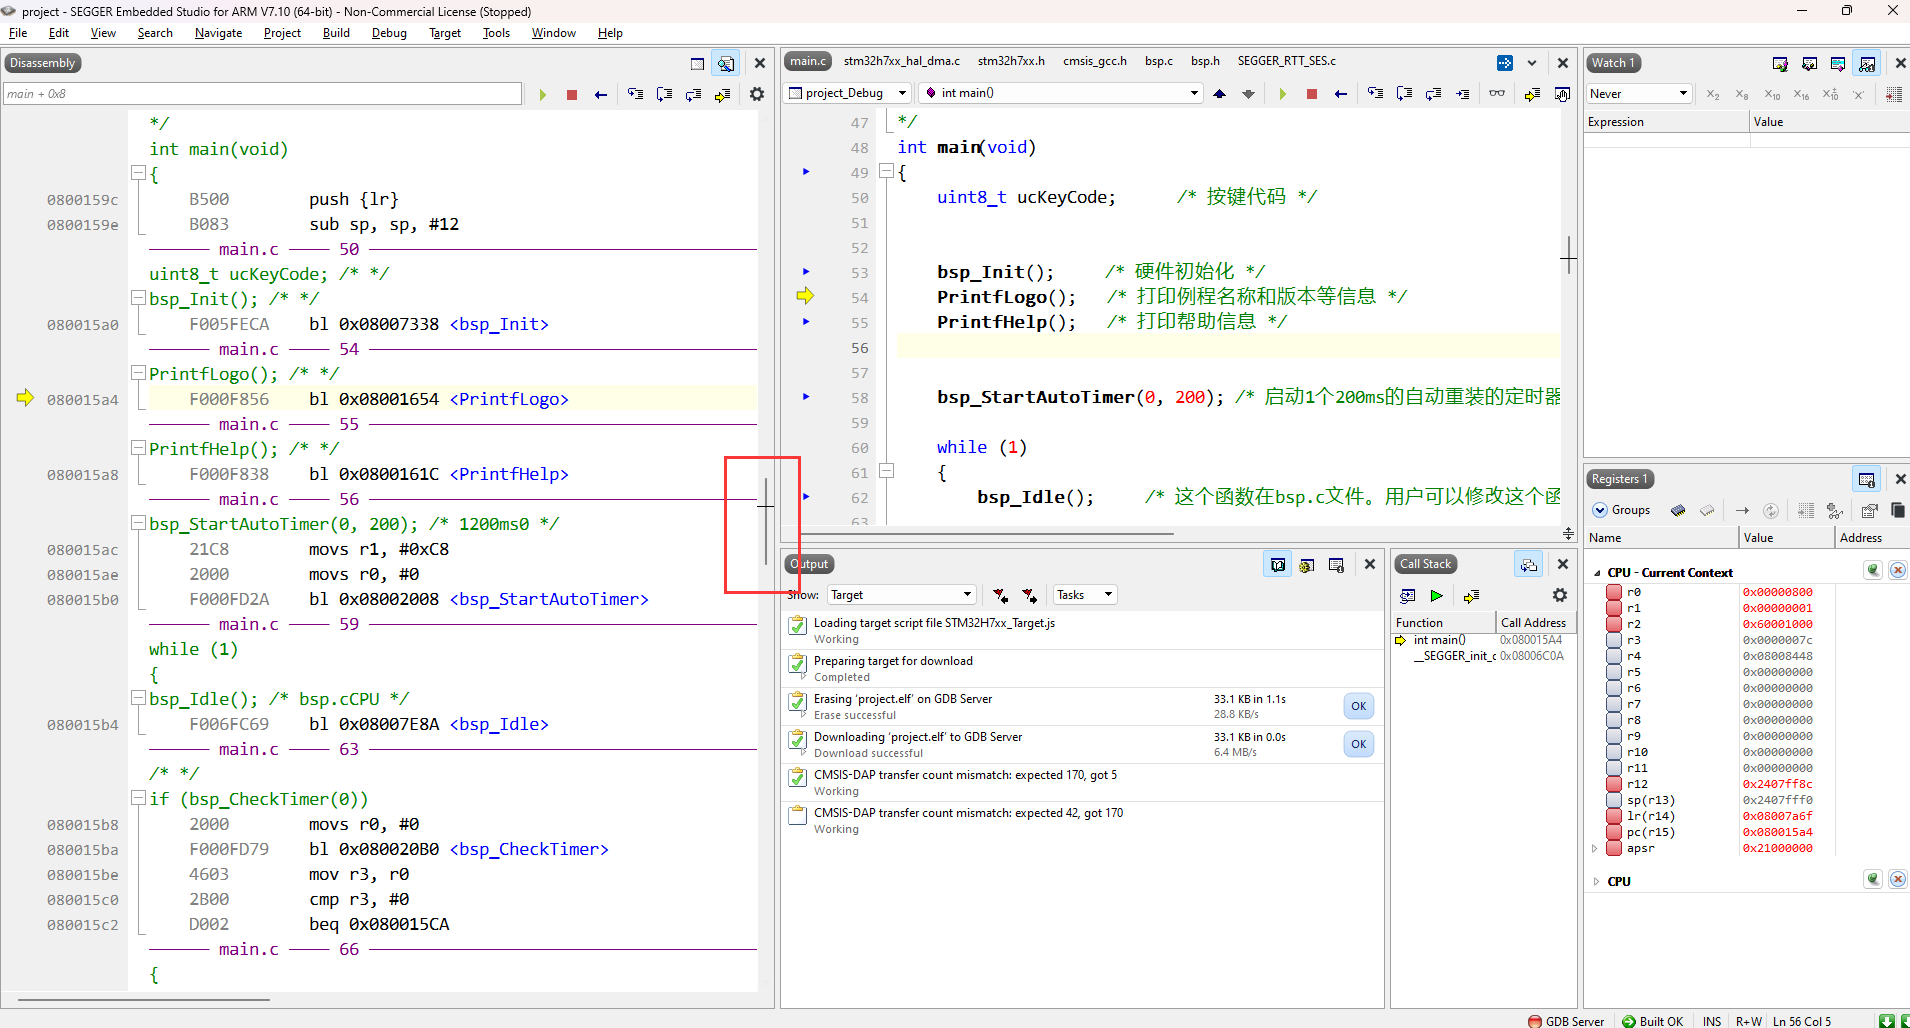The height and width of the screenshot is (1028, 1910).
Task: Switch to stm32h7xx_hal_dma.c tab
Action: click(901, 61)
